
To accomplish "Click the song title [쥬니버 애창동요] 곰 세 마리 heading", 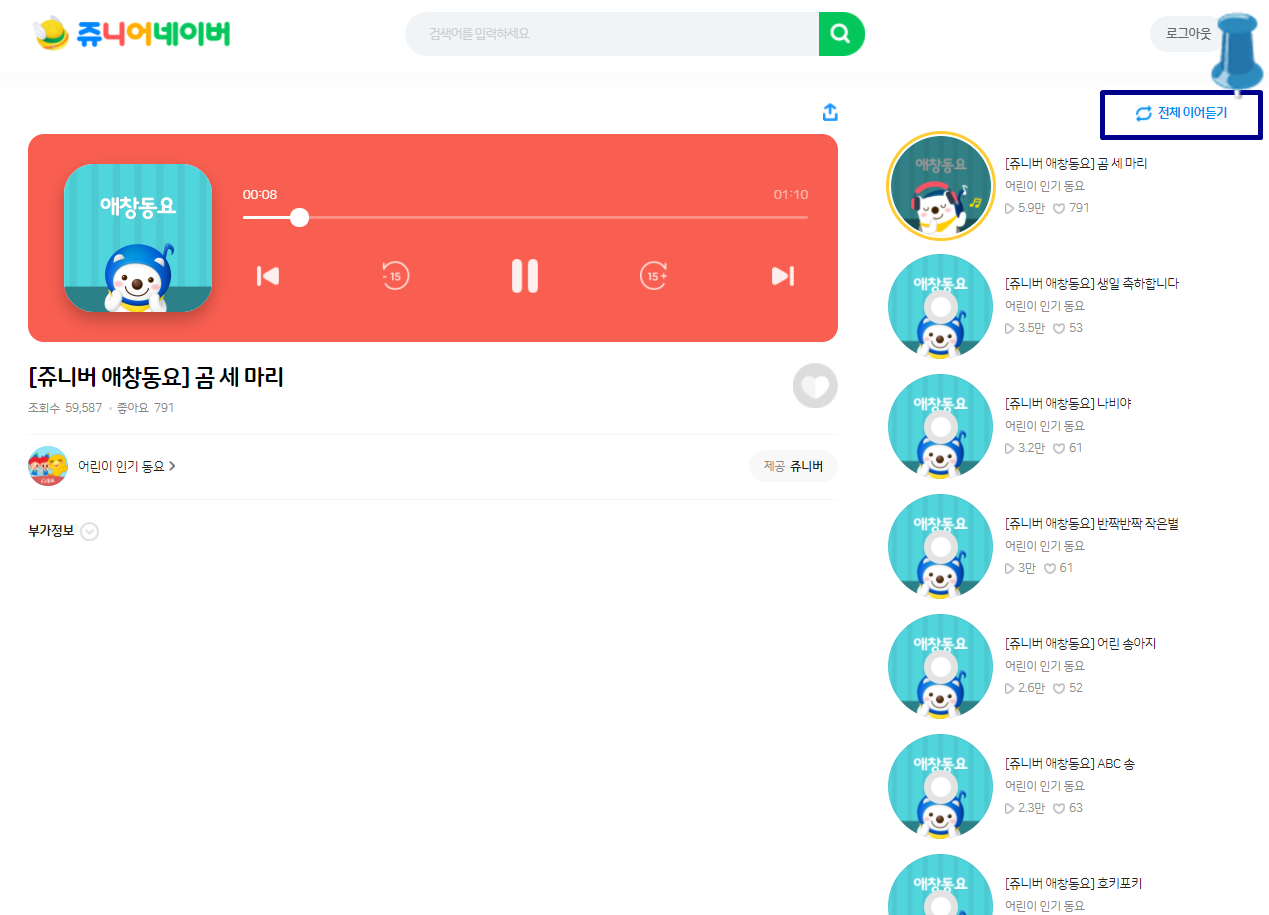I will point(156,377).
